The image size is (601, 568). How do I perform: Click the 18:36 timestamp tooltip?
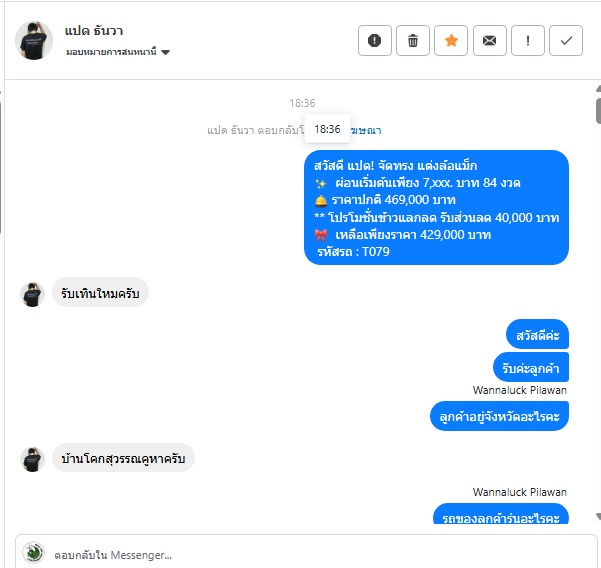pos(327,129)
